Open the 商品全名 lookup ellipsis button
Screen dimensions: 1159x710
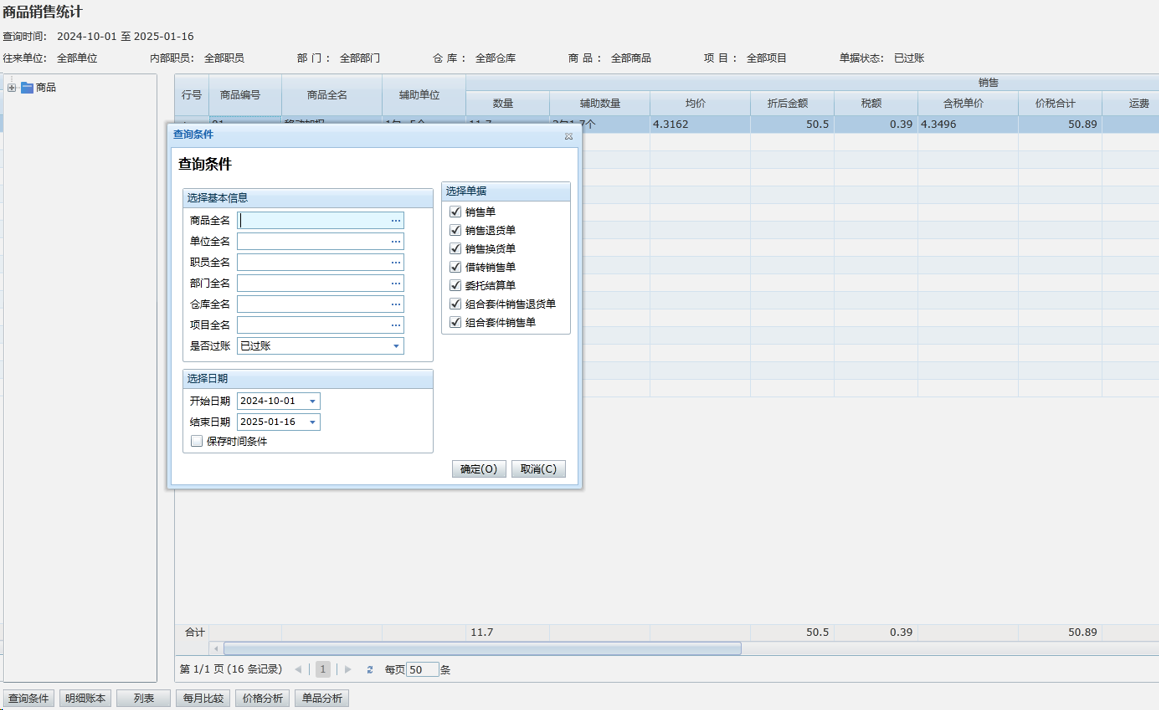coord(396,220)
